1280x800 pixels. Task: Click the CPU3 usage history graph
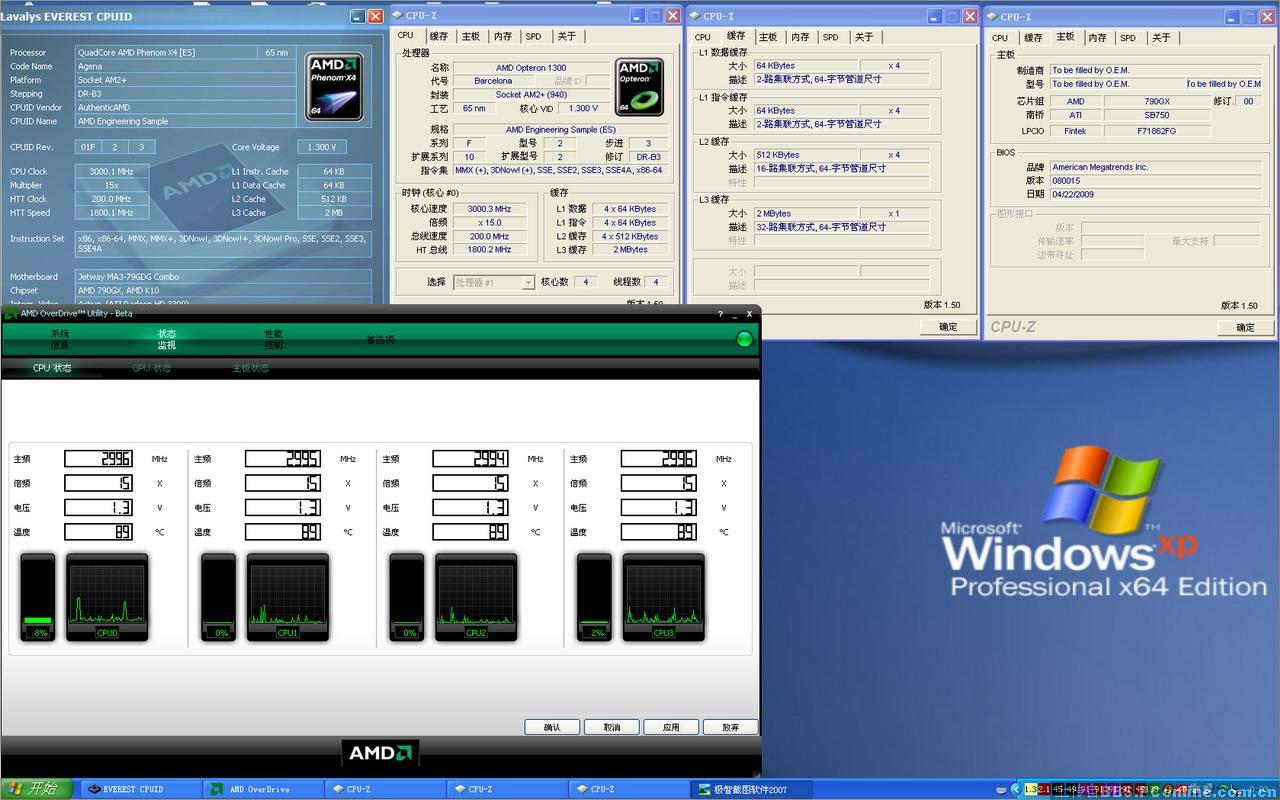pyautogui.click(x=663, y=596)
